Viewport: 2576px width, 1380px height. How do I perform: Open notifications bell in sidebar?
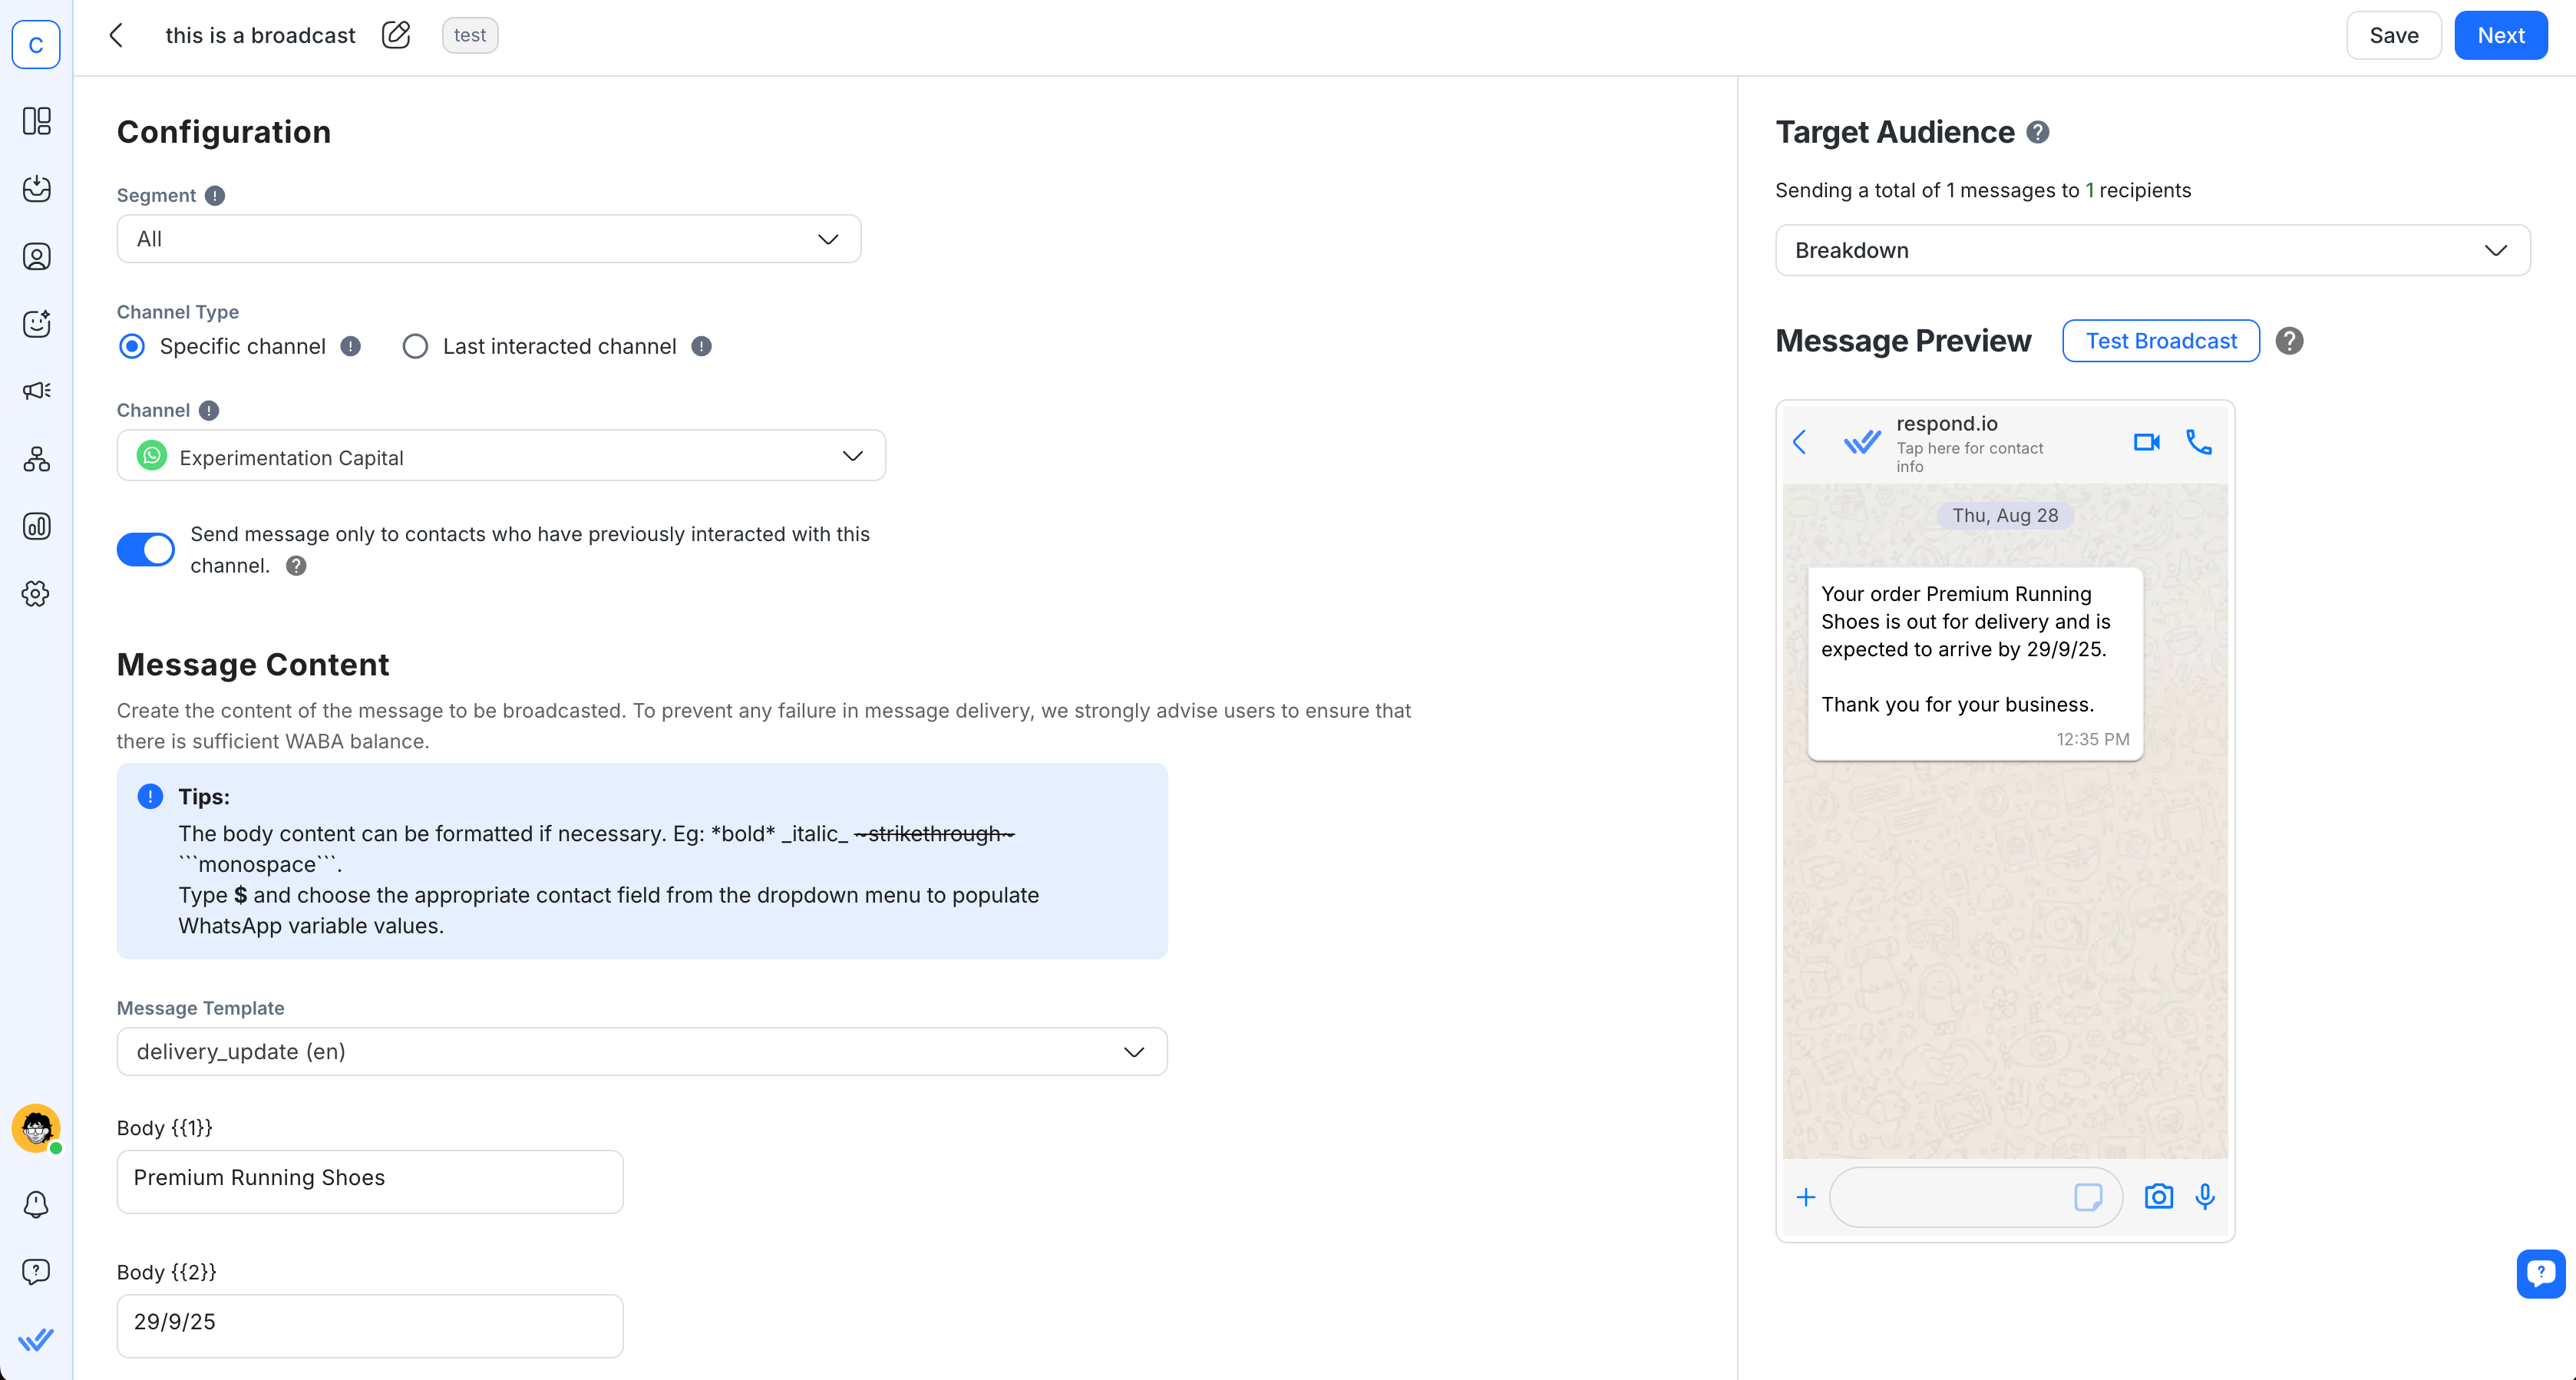tap(36, 1204)
